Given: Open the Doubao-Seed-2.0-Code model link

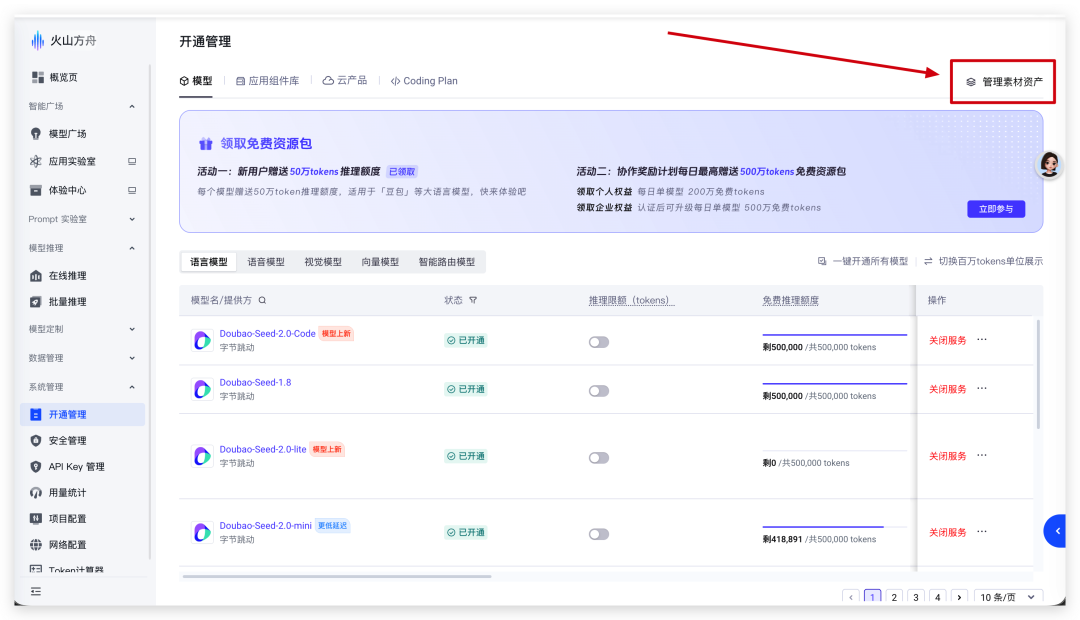Looking at the screenshot, I should 267,333.
